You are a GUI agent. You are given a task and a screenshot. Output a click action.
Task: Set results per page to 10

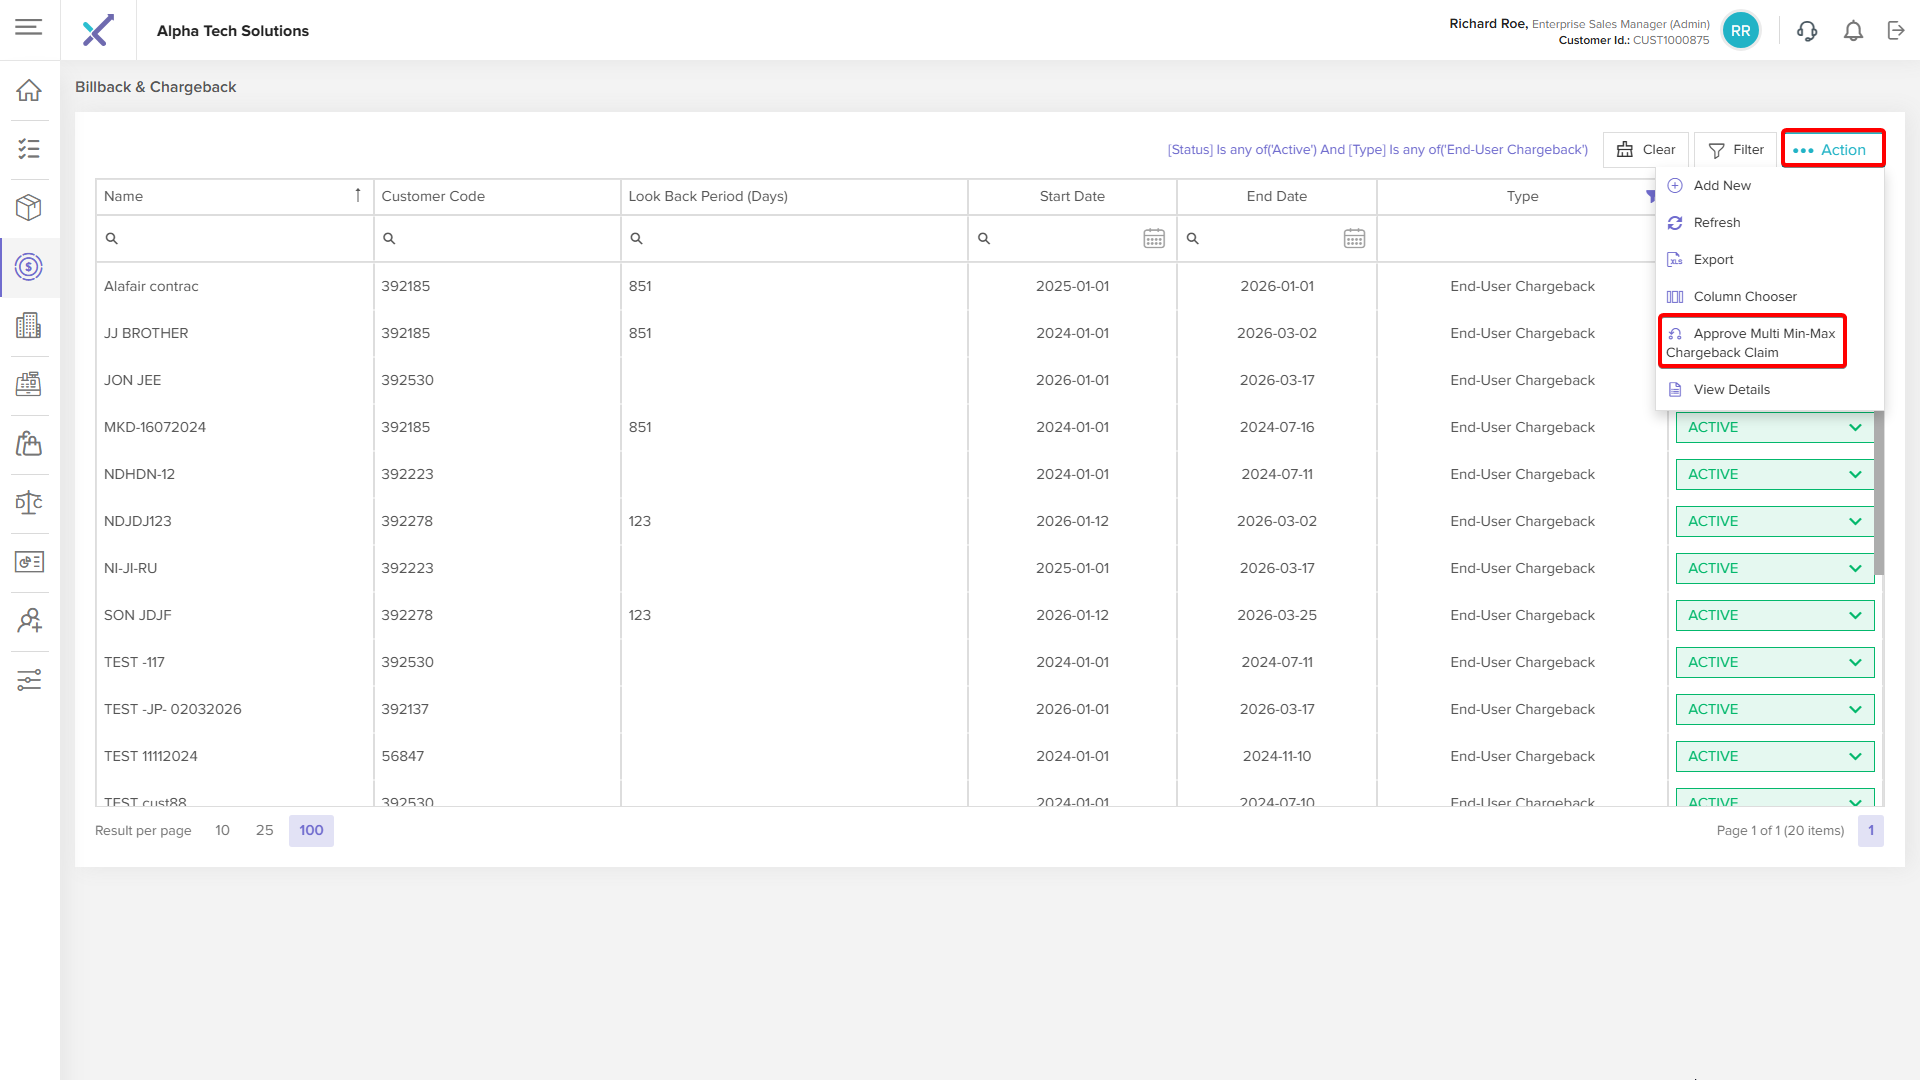point(222,830)
